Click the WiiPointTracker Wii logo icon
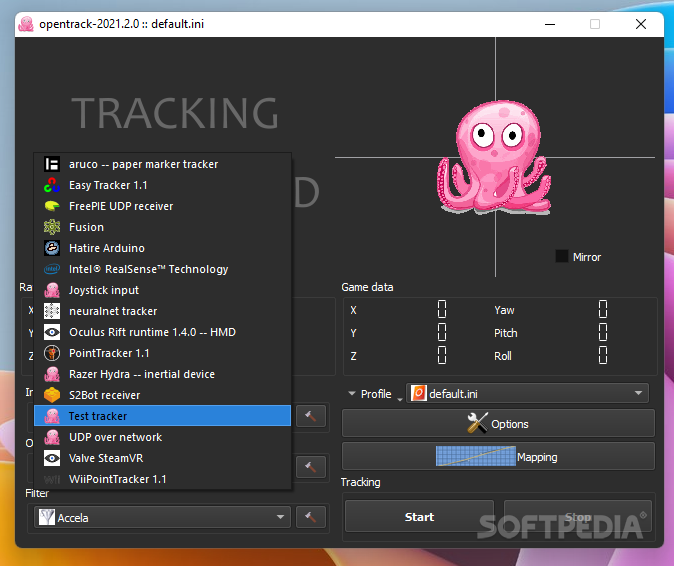This screenshot has height=566, width=674. pyautogui.click(x=52, y=479)
